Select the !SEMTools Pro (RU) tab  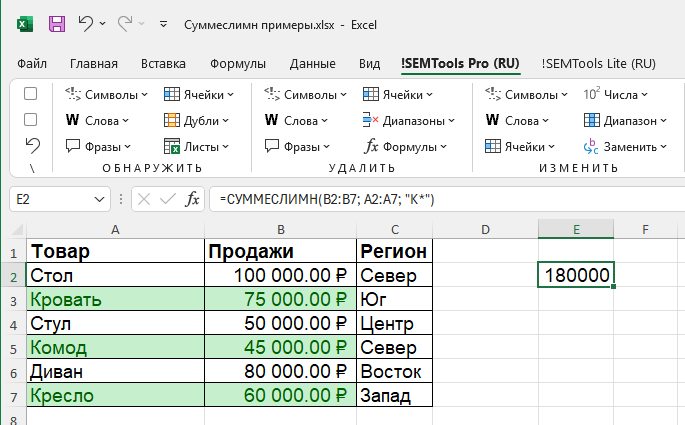460,64
